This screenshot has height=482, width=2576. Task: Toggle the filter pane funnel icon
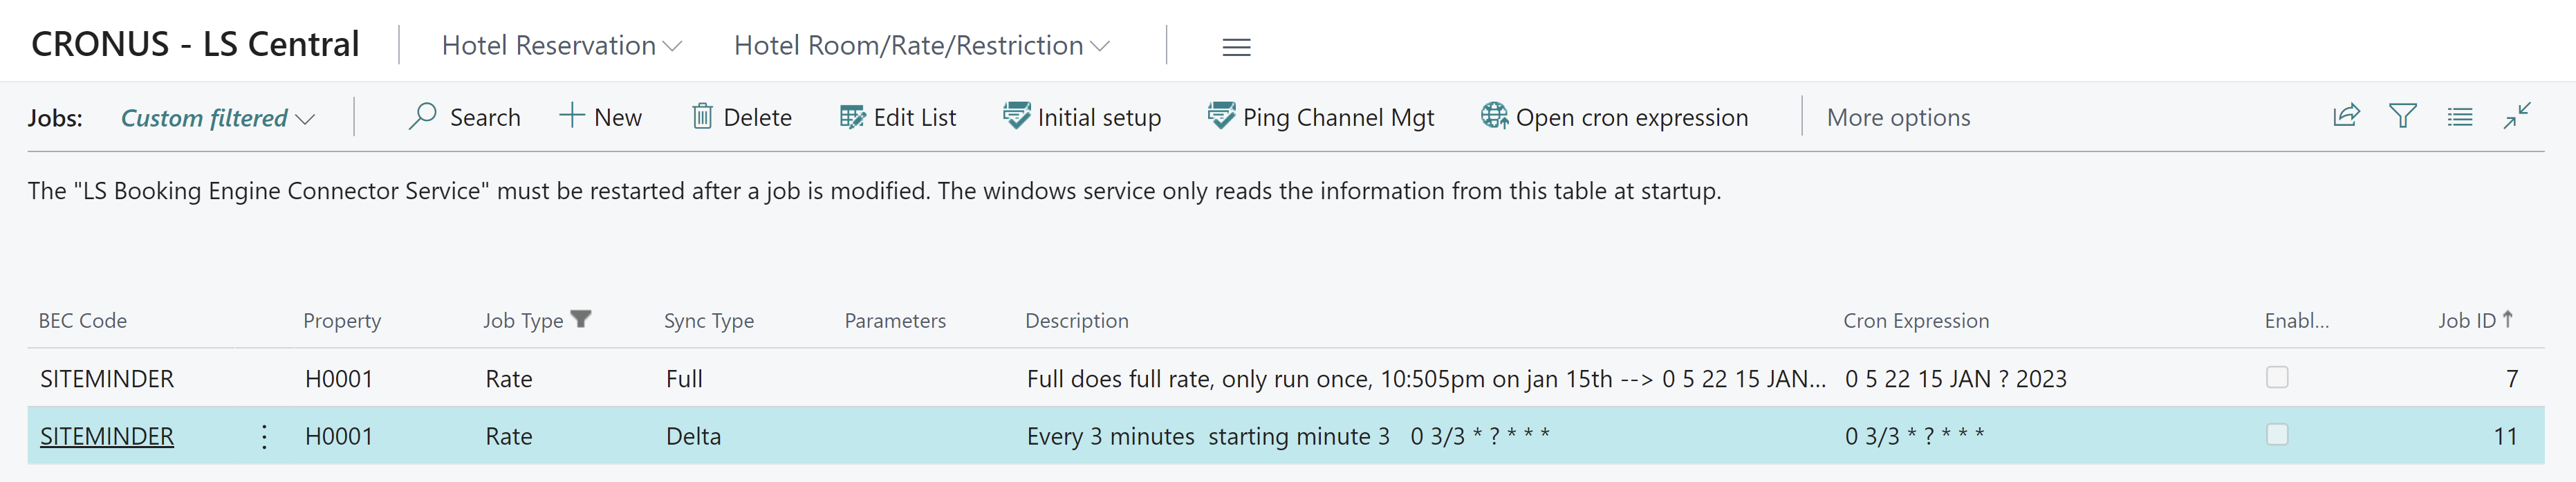click(x=2403, y=116)
